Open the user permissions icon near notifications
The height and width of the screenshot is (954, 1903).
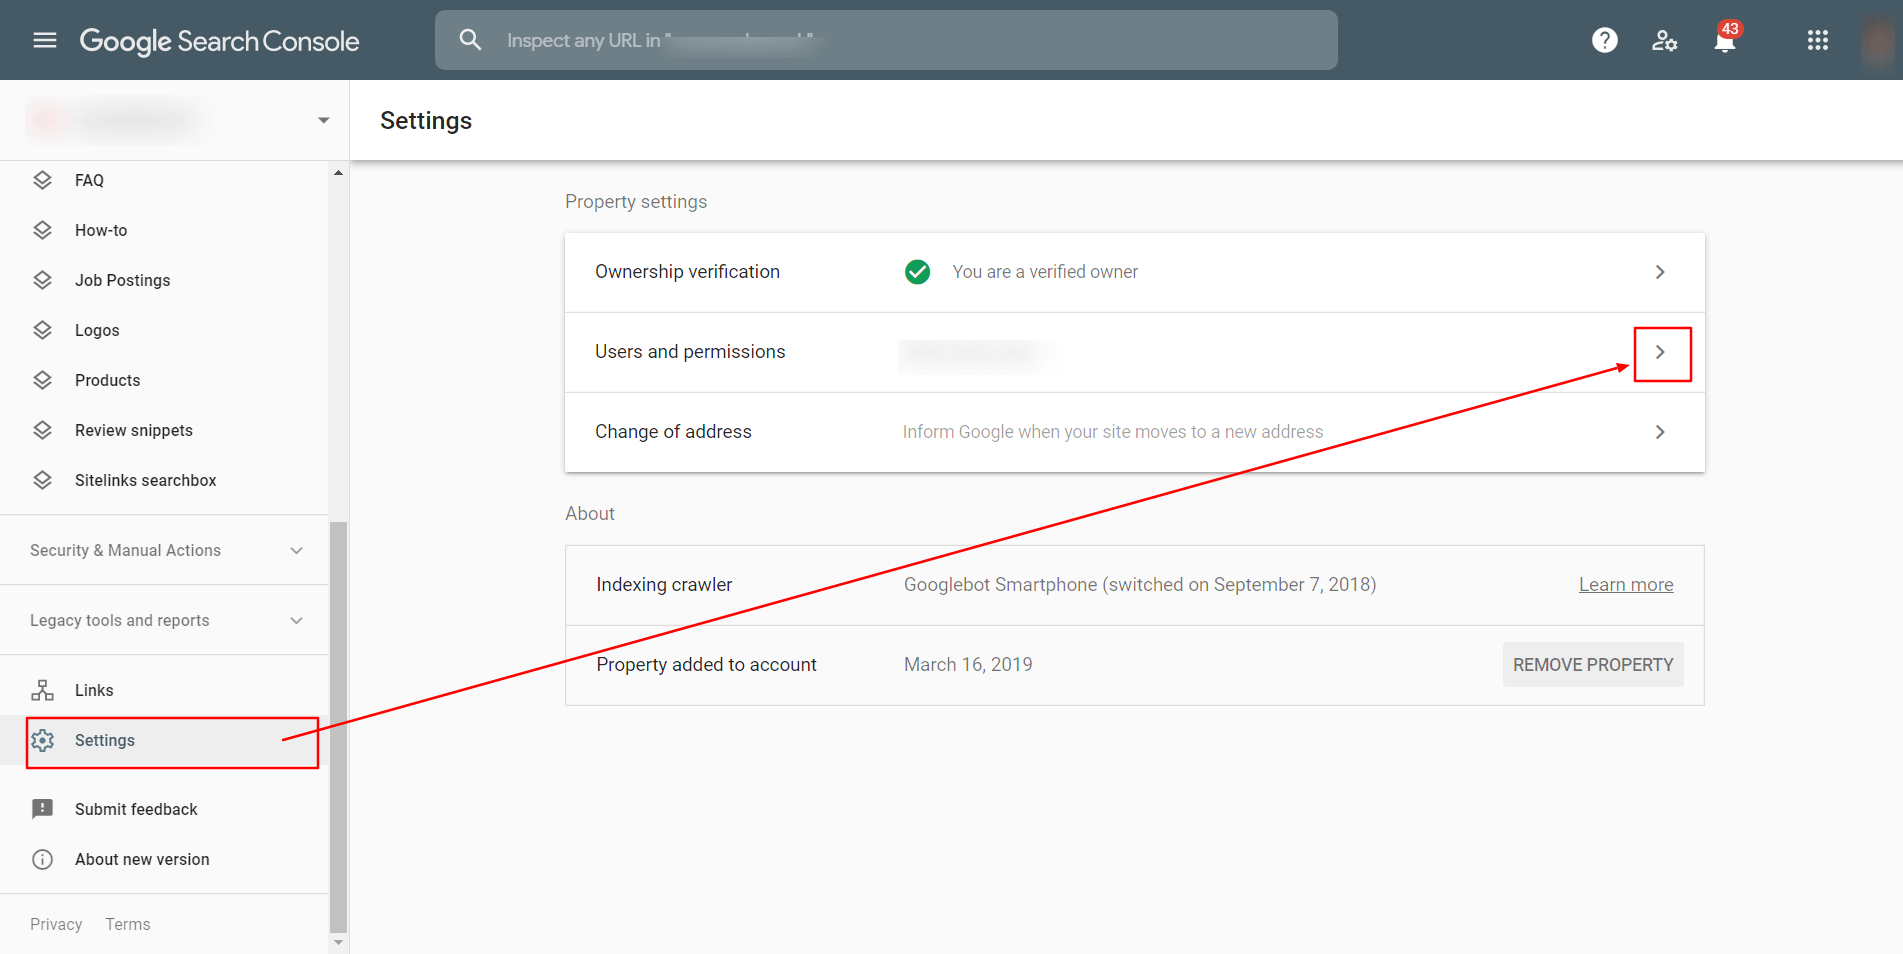(1664, 40)
